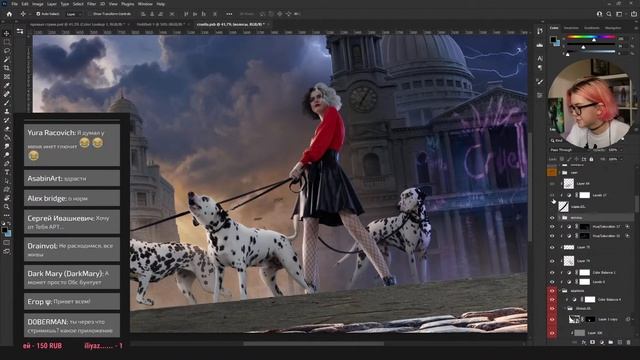The image size is (640, 360).
Task: Hide the second Hue/Saturation layer below 17
Action: coord(552,236)
